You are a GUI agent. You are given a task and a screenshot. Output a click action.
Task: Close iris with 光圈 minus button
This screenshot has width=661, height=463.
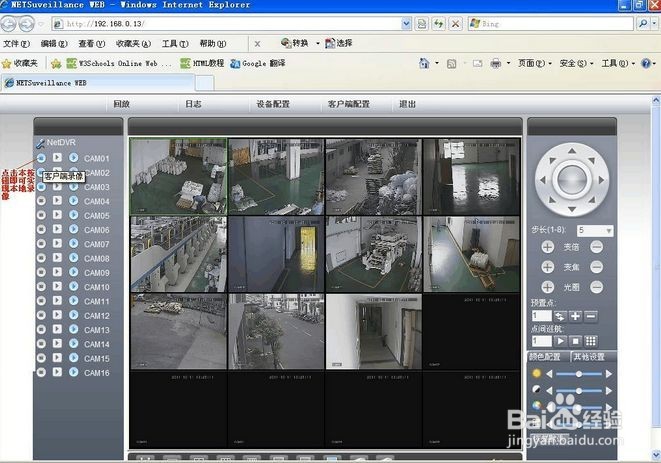597,287
